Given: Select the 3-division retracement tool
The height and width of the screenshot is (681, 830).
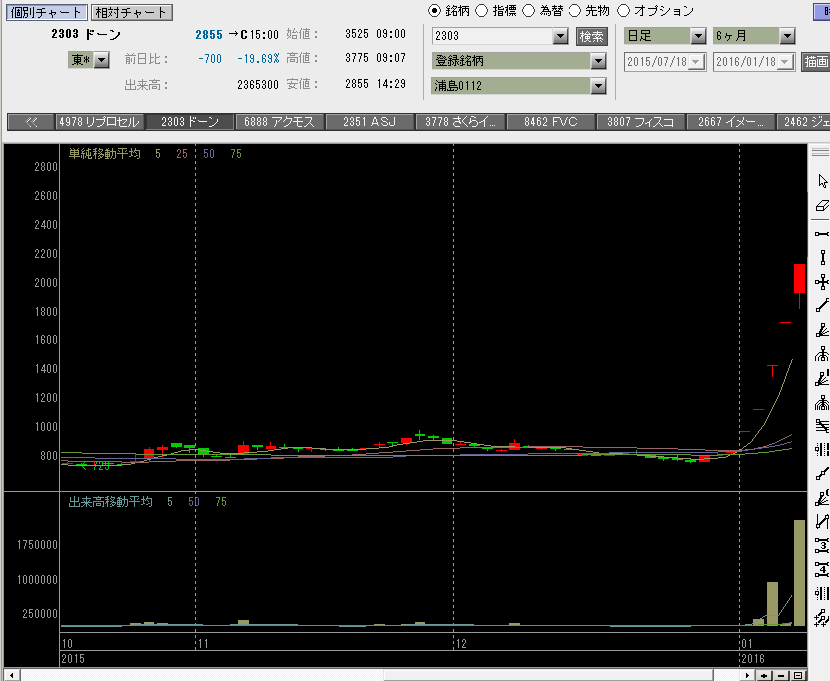Looking at the screenshot, I should click(822, 546).
